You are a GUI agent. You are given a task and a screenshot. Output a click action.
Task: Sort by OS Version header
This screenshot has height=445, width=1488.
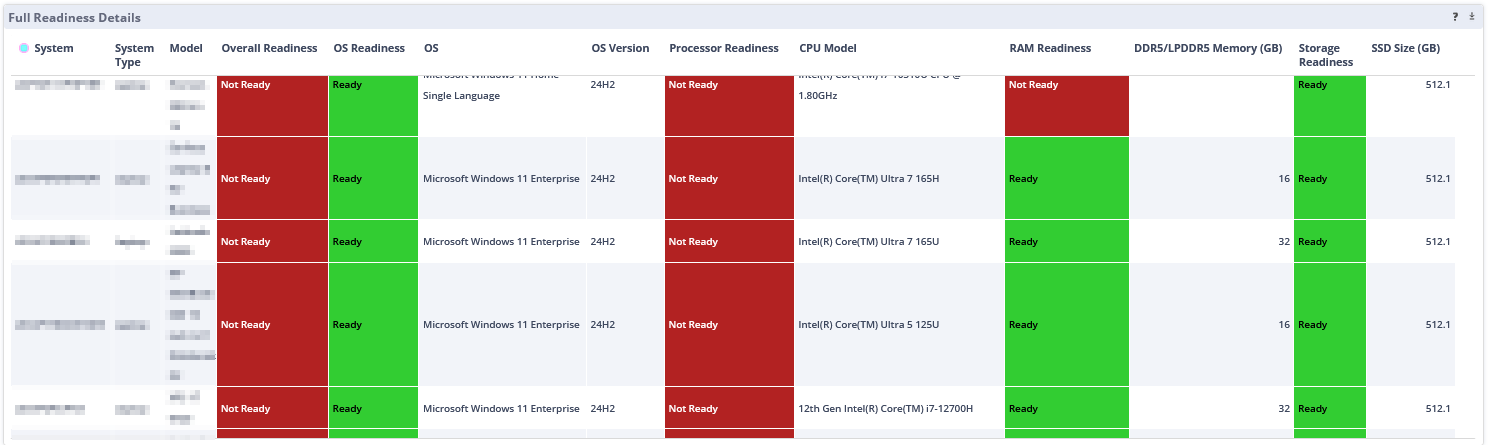[x=620, y=48]
